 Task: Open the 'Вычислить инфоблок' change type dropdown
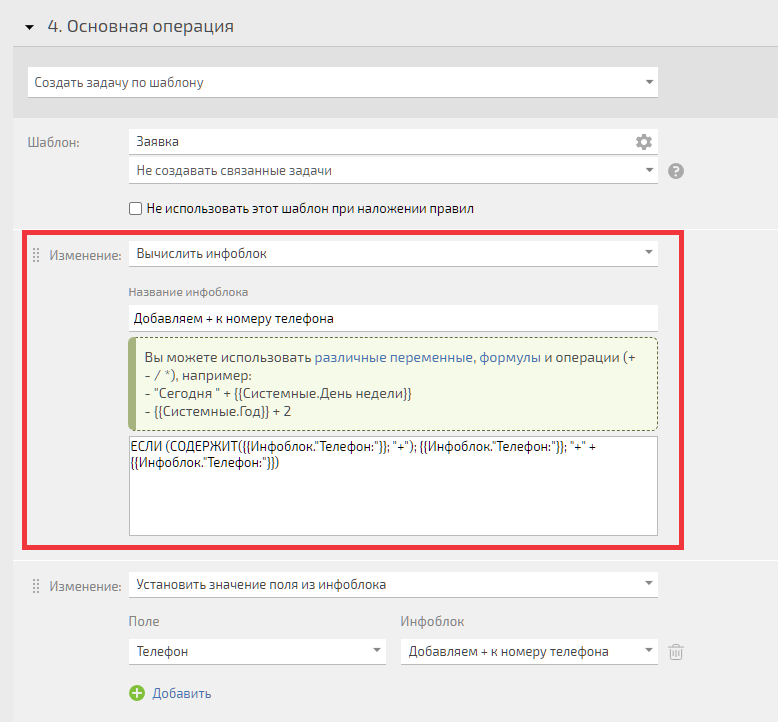click(x=393, y=254)
